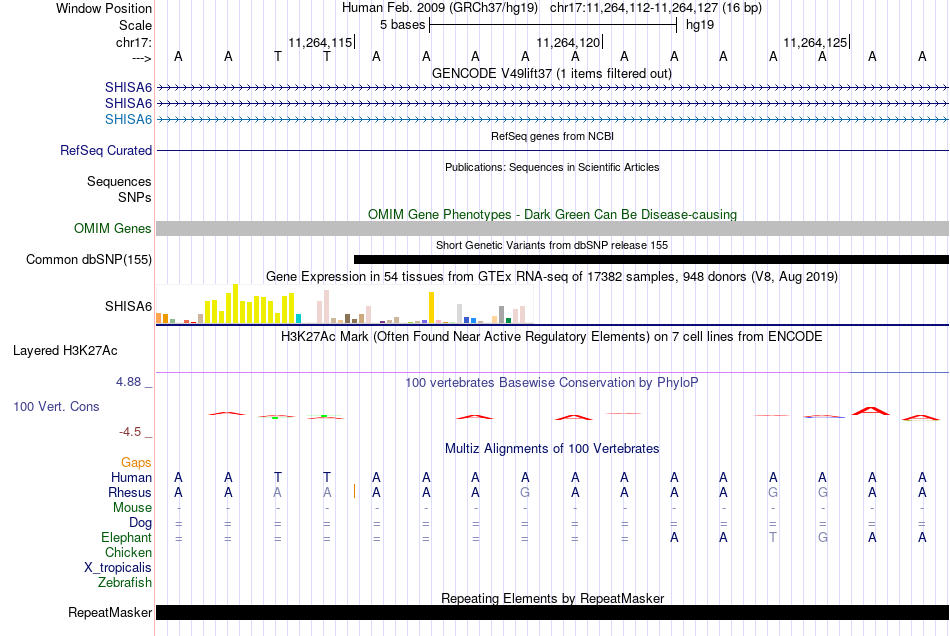The height and width of the screenshot is (636, 950).
Task: Open 100 vertebrates Basewise Conservation by PhyloP title
Action: (x=552, y=383)
